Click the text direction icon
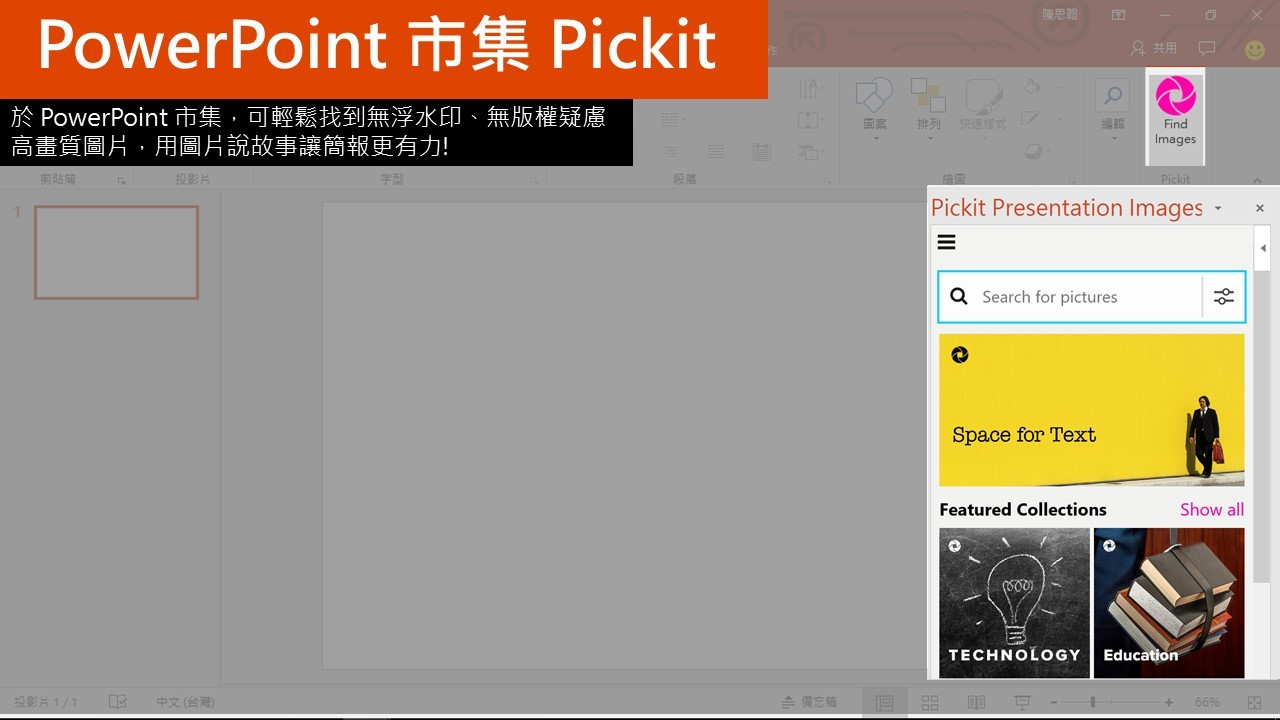 [811, 89]
